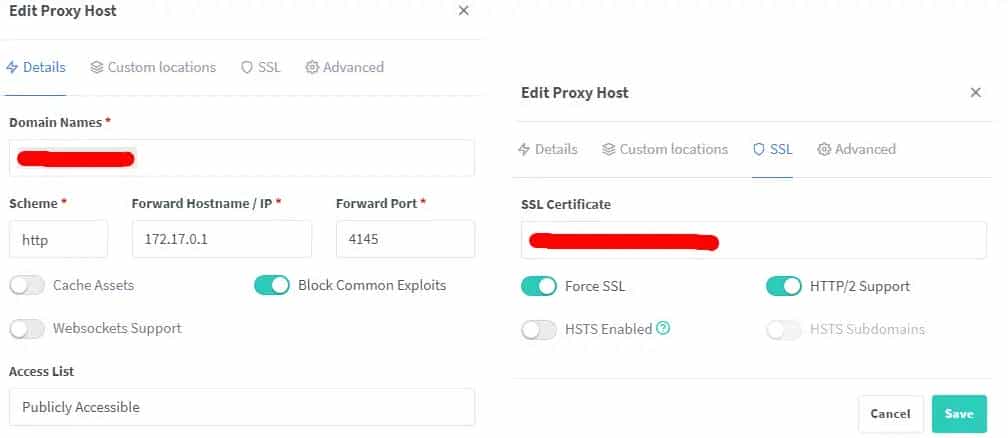Toggle Cache Assets switch
Screen dimensions: 1008x438
coord(27,285)
